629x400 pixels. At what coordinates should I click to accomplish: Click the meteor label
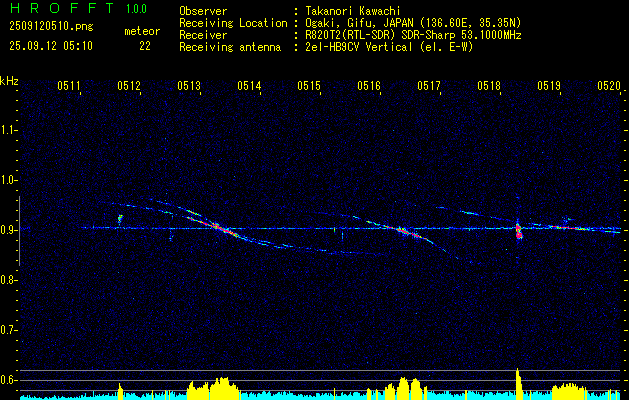click(142, 31)
